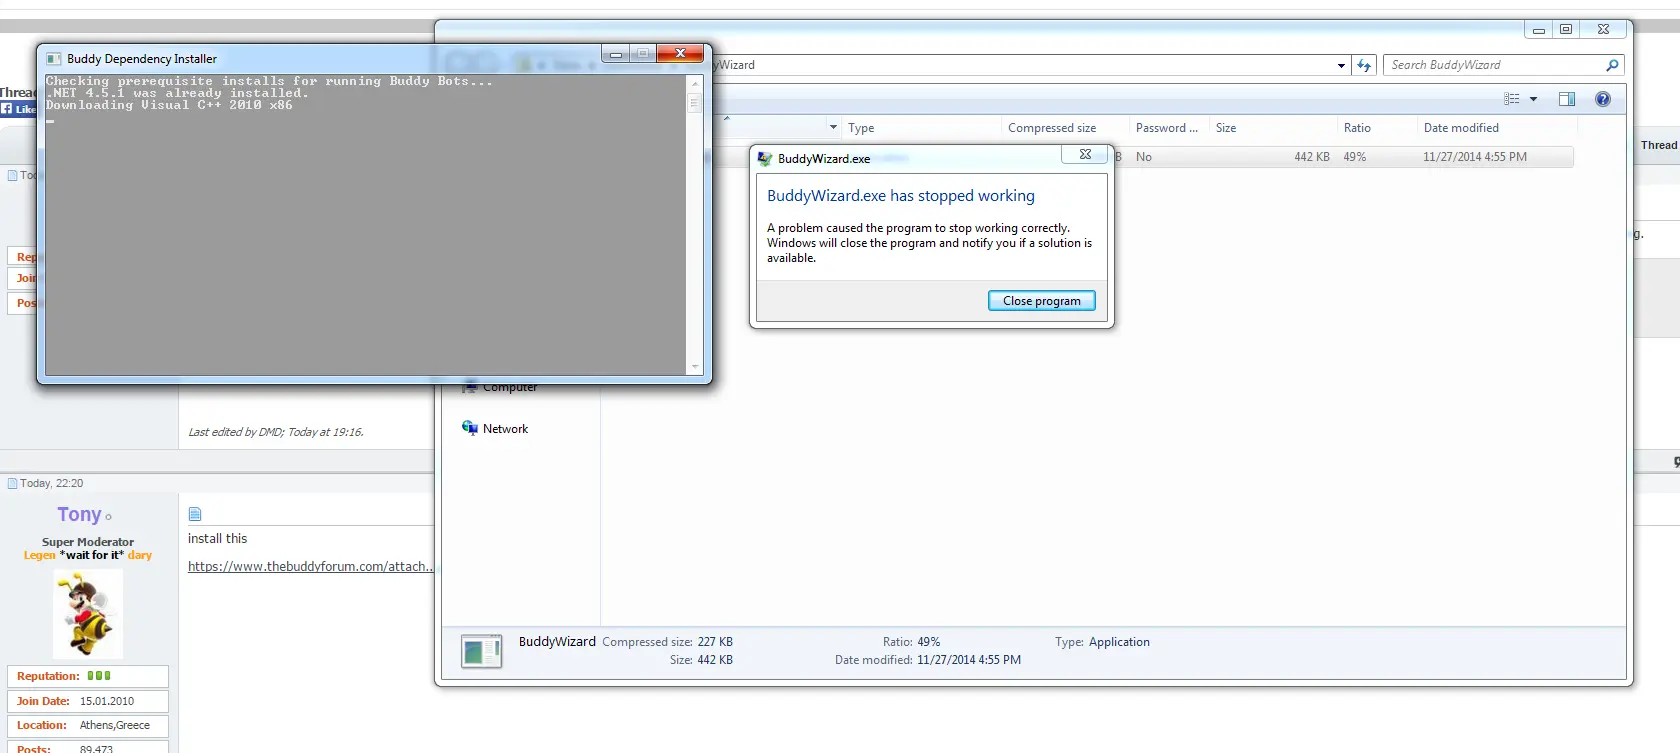Sort by Compressed size column header

[1052, 128]
